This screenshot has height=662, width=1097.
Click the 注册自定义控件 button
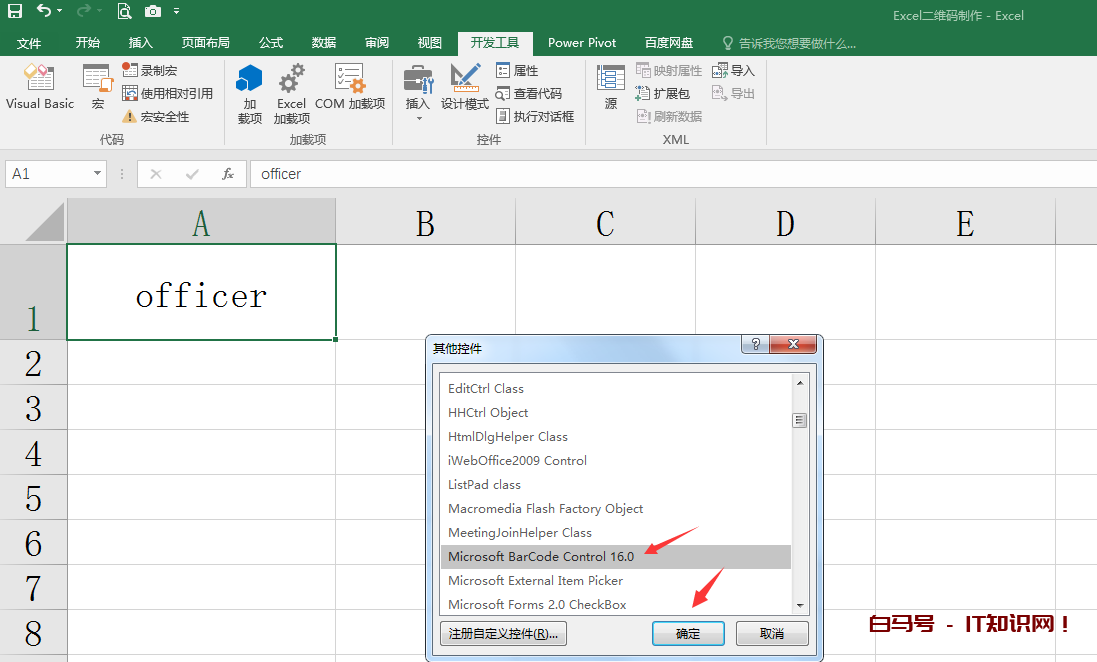(503, 634)
